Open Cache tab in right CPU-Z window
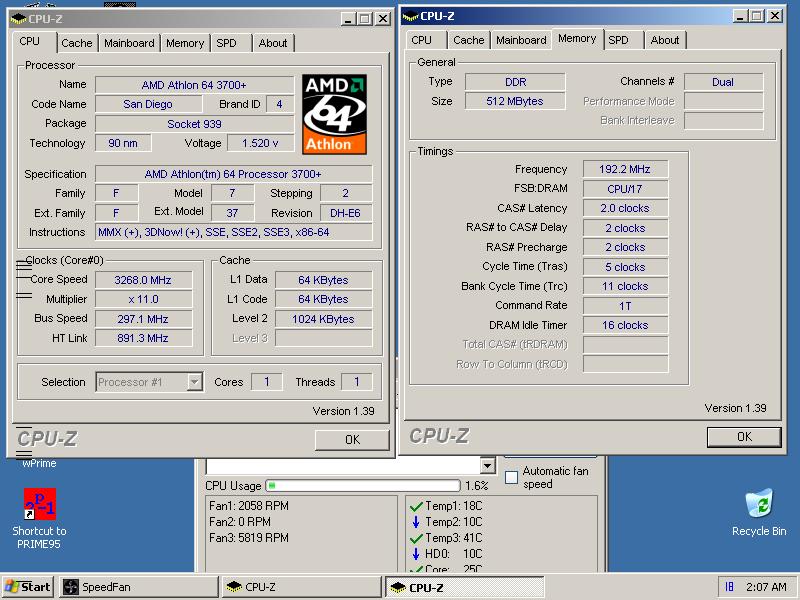 (x=469, y=40)
